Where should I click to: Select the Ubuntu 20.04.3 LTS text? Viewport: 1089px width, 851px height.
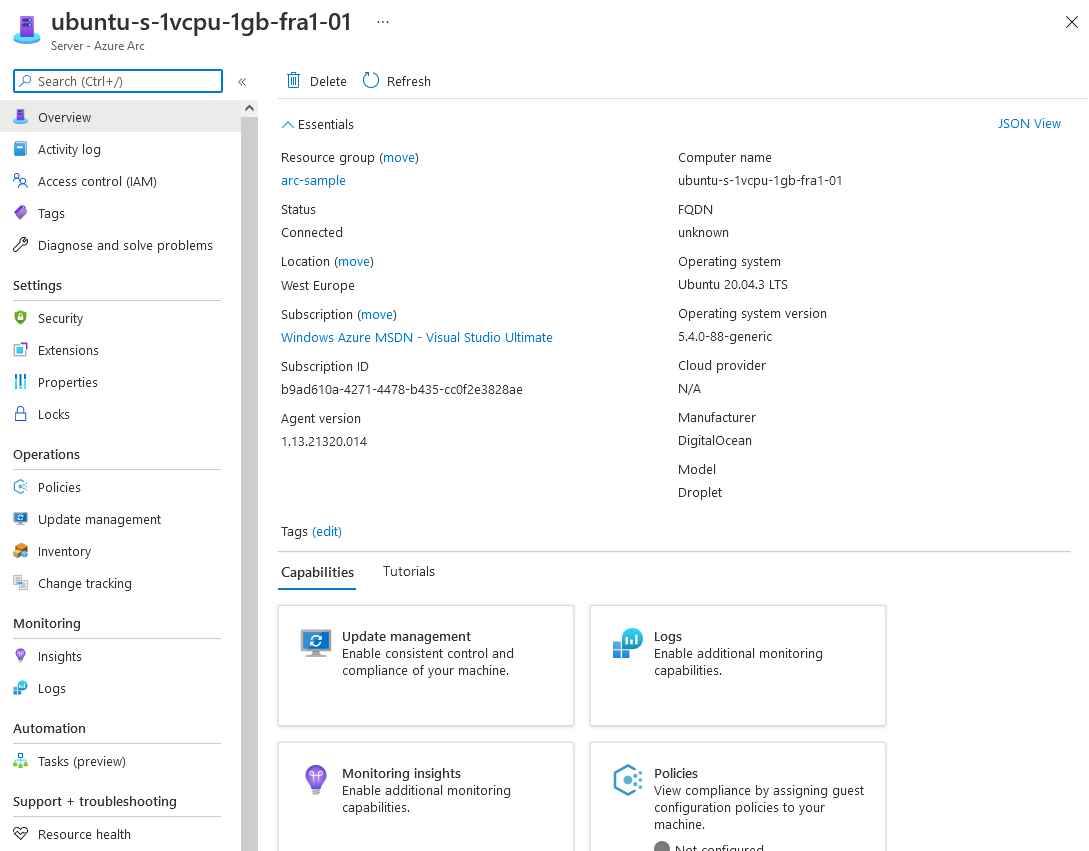coord(733,284)
